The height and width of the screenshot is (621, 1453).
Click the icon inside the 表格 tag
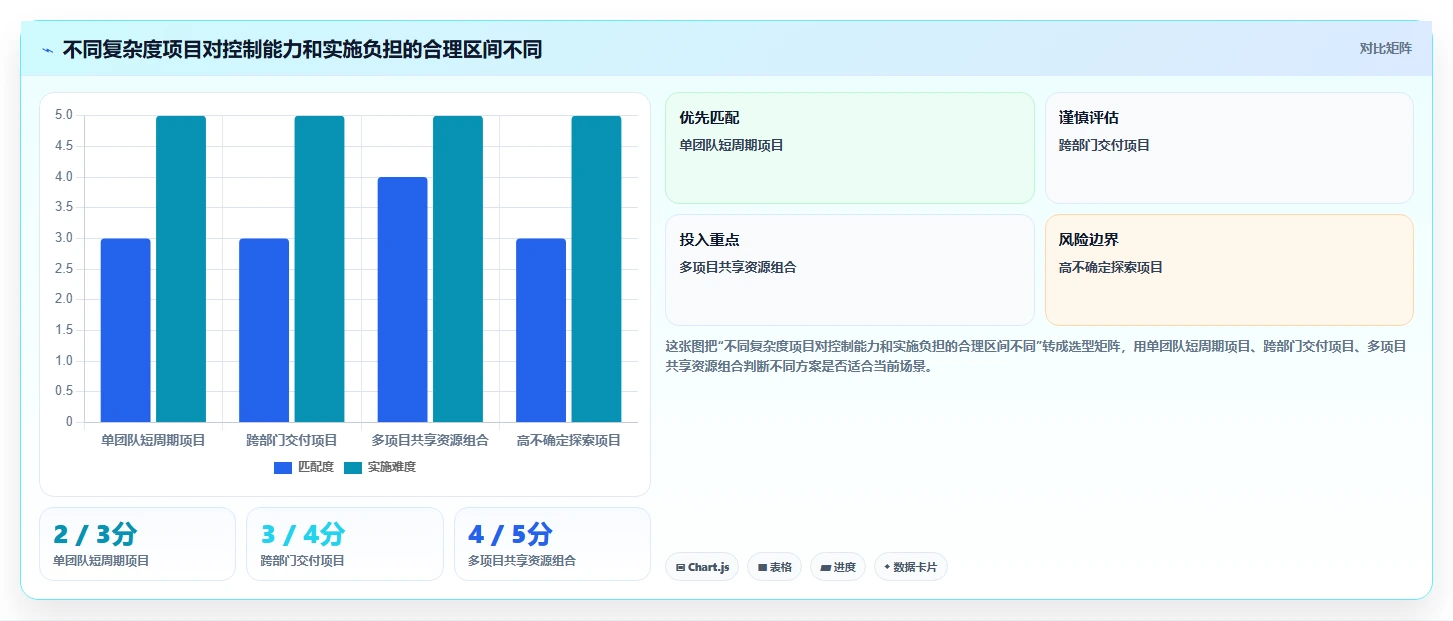(x=762, y=567)
